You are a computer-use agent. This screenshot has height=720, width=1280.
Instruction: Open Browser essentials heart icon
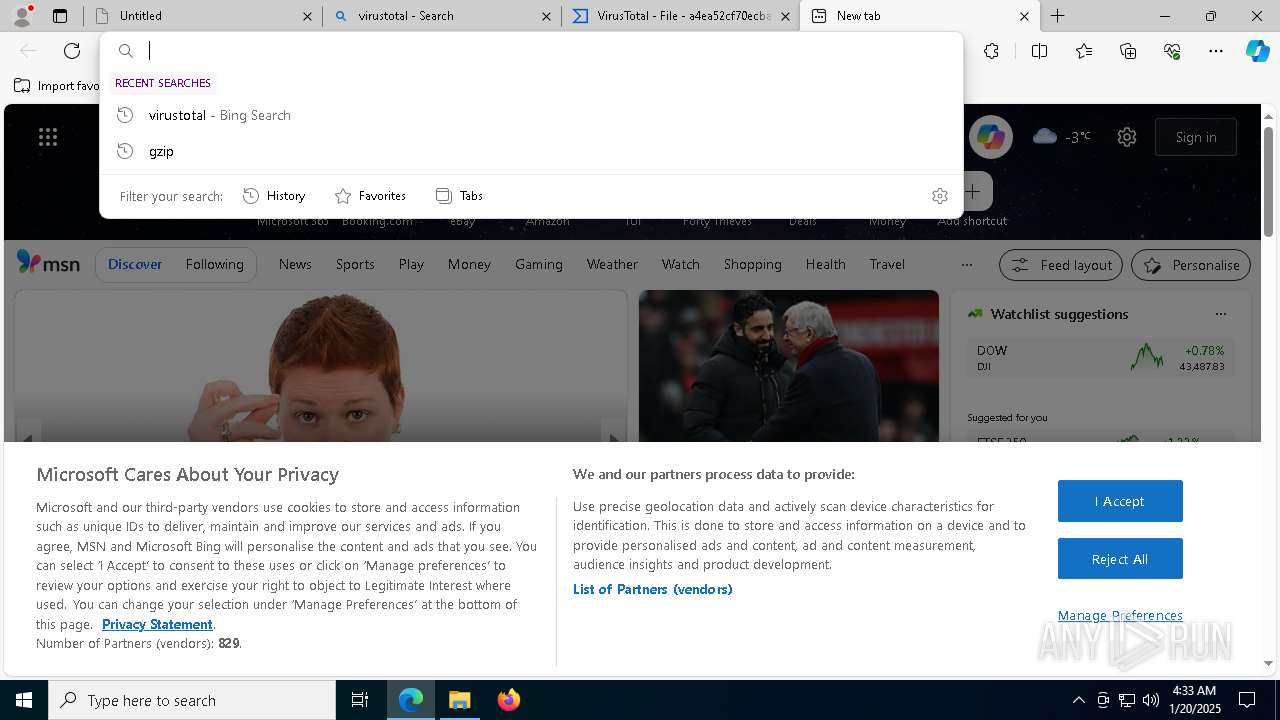pyautogui.click(x=1172, y=51)
